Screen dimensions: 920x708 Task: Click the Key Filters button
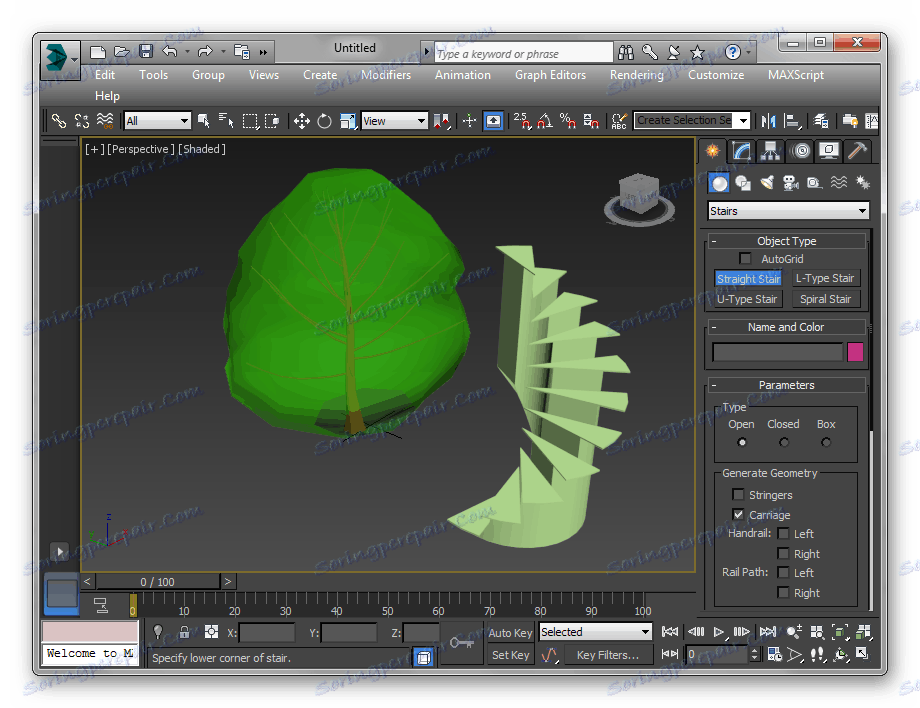(607, 655)
